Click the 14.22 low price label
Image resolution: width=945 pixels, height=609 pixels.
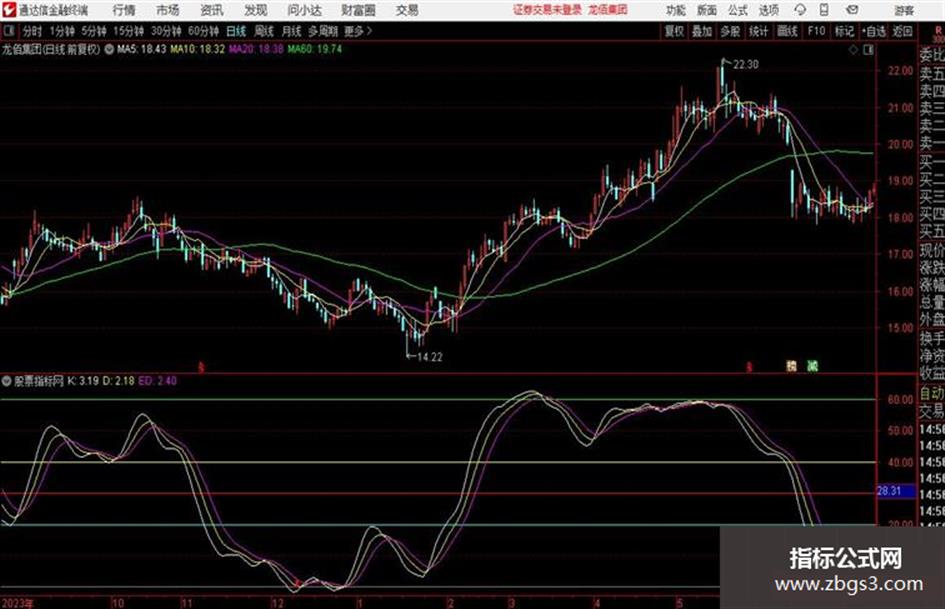pos(430,357)
